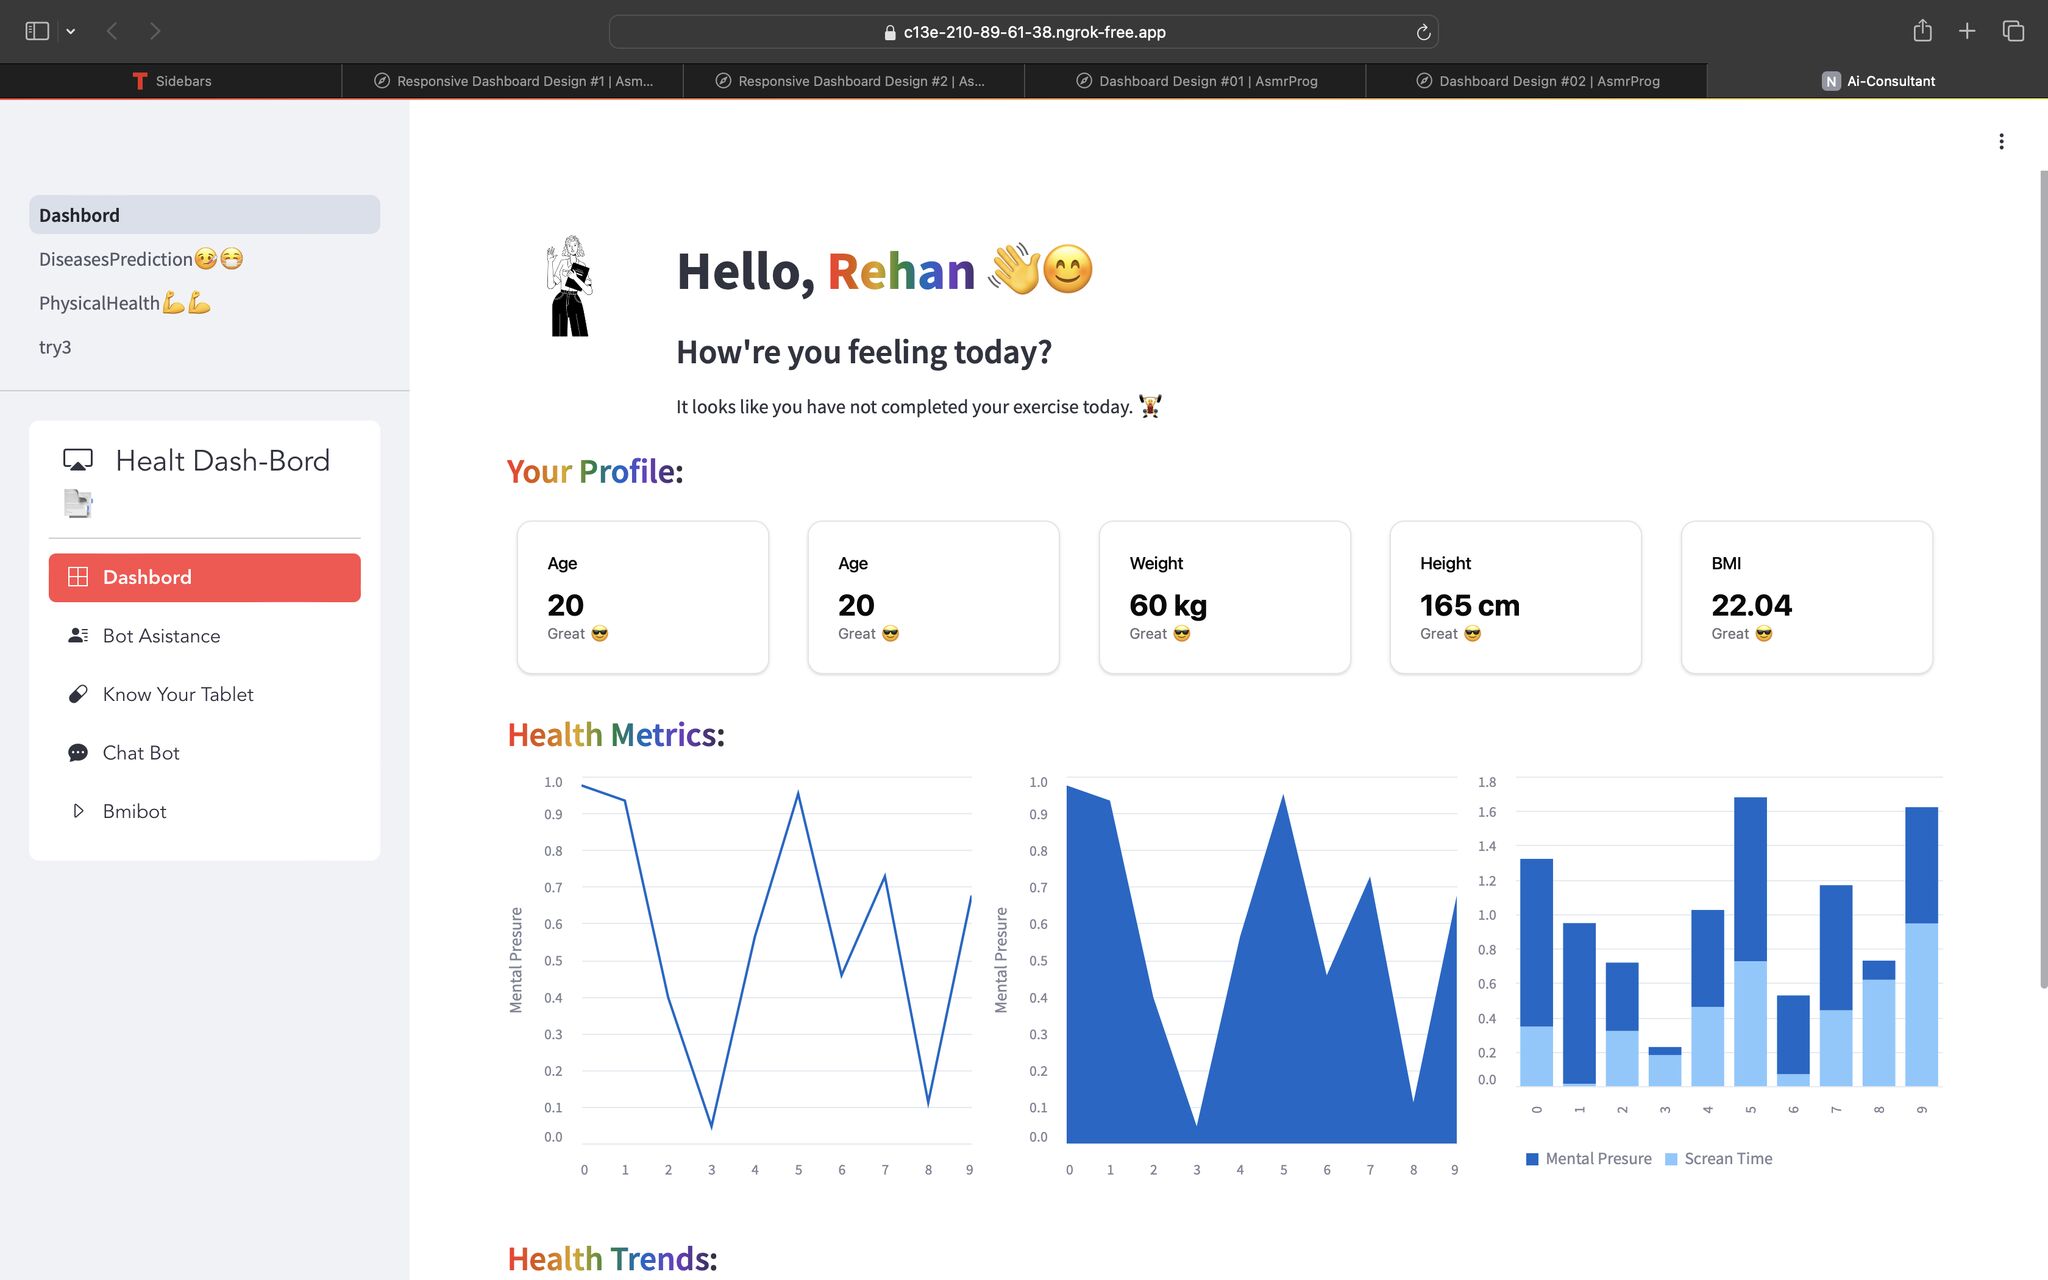Click the page vertical scrollbar
Viewport: 2048px width, 1280px height.
(2043, 580)
